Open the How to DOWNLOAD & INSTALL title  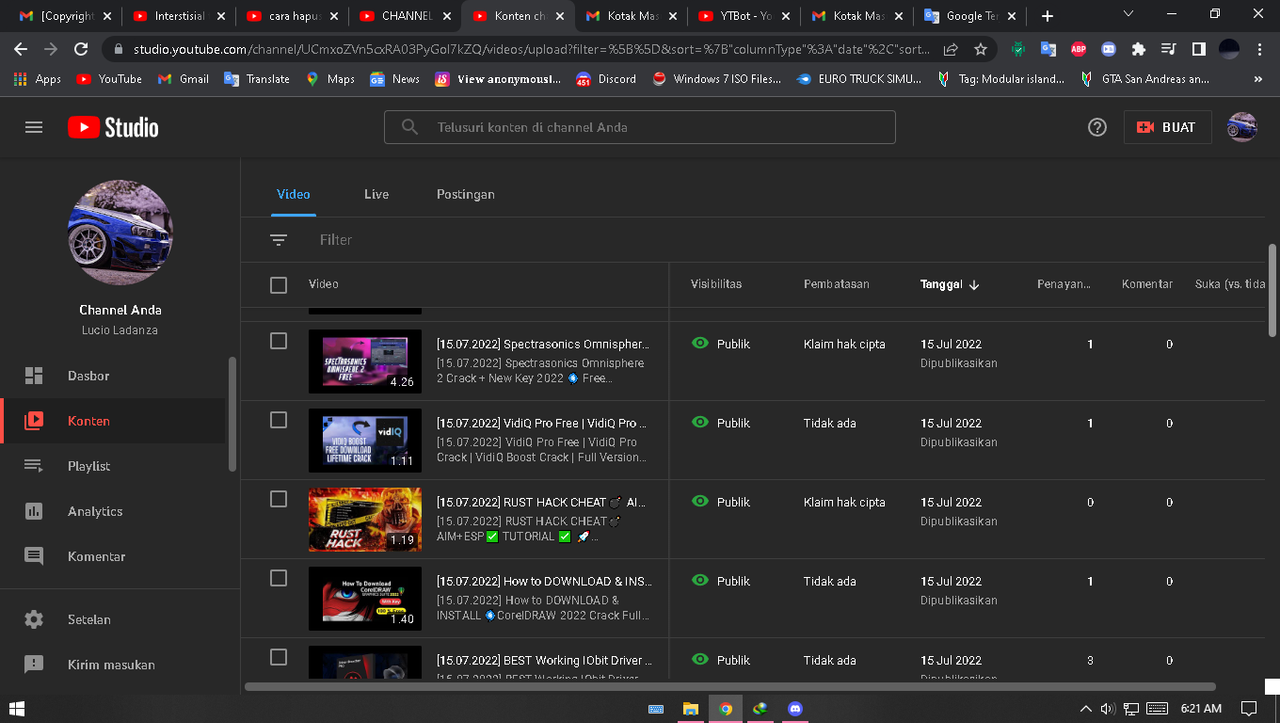pos(544,581)
